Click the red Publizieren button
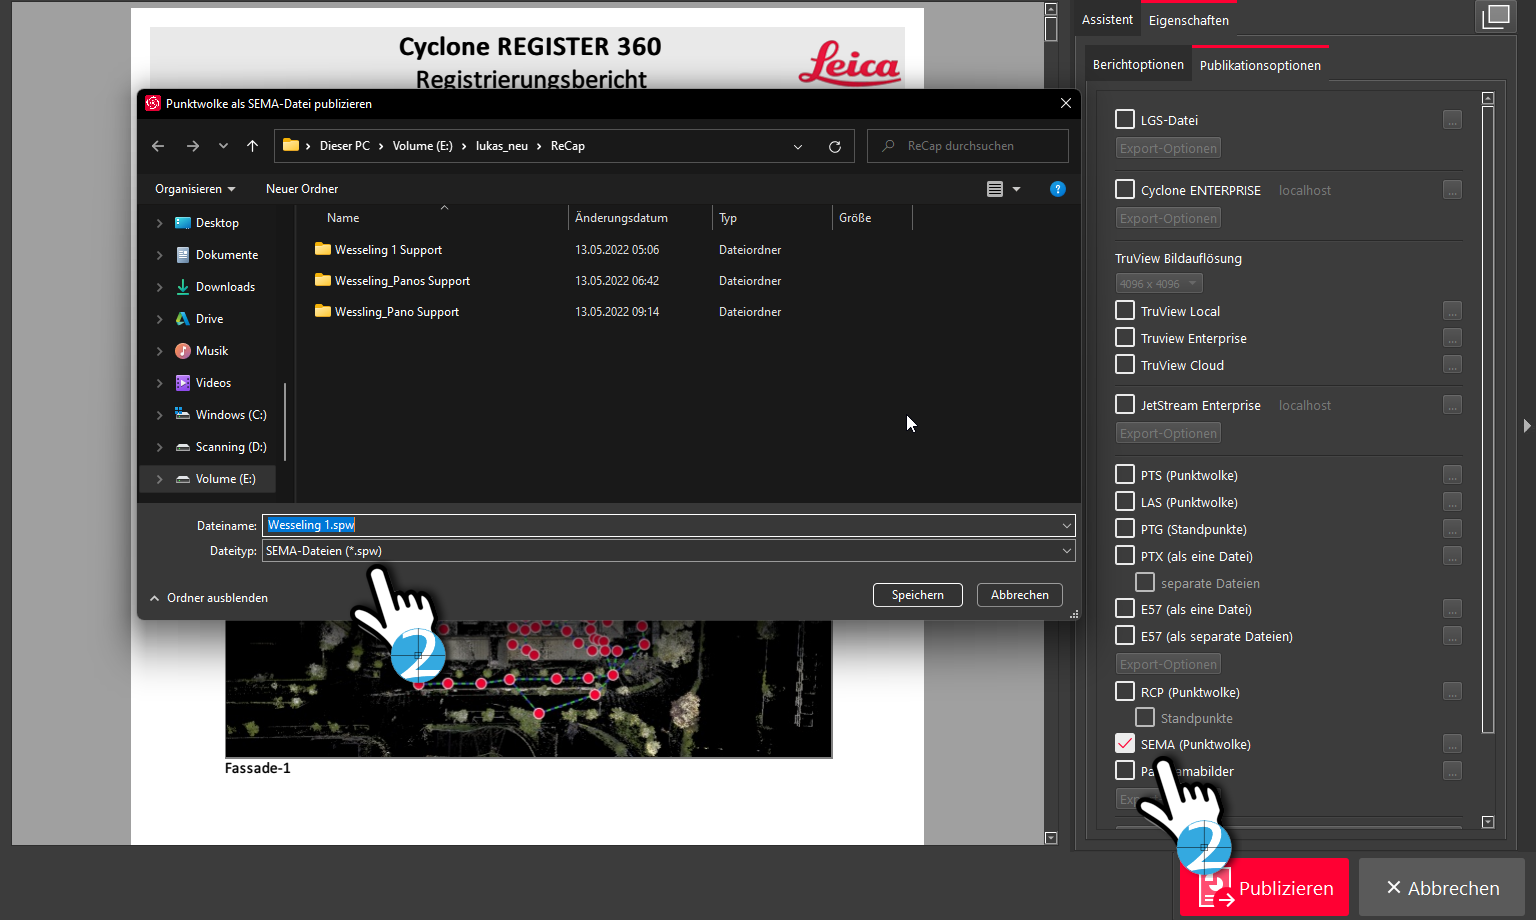Viewport: 1536px width, 920px height. (x=1264, y=887)
